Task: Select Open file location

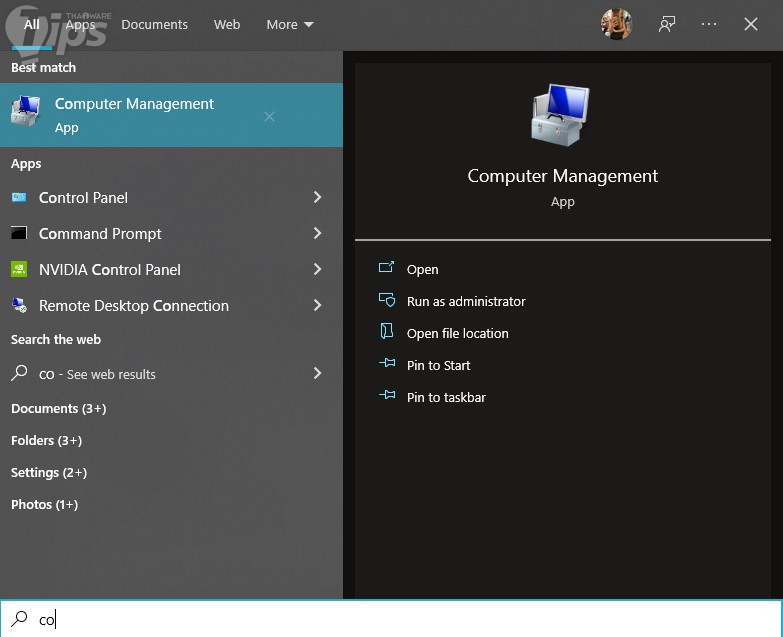Action: point(457,333)
